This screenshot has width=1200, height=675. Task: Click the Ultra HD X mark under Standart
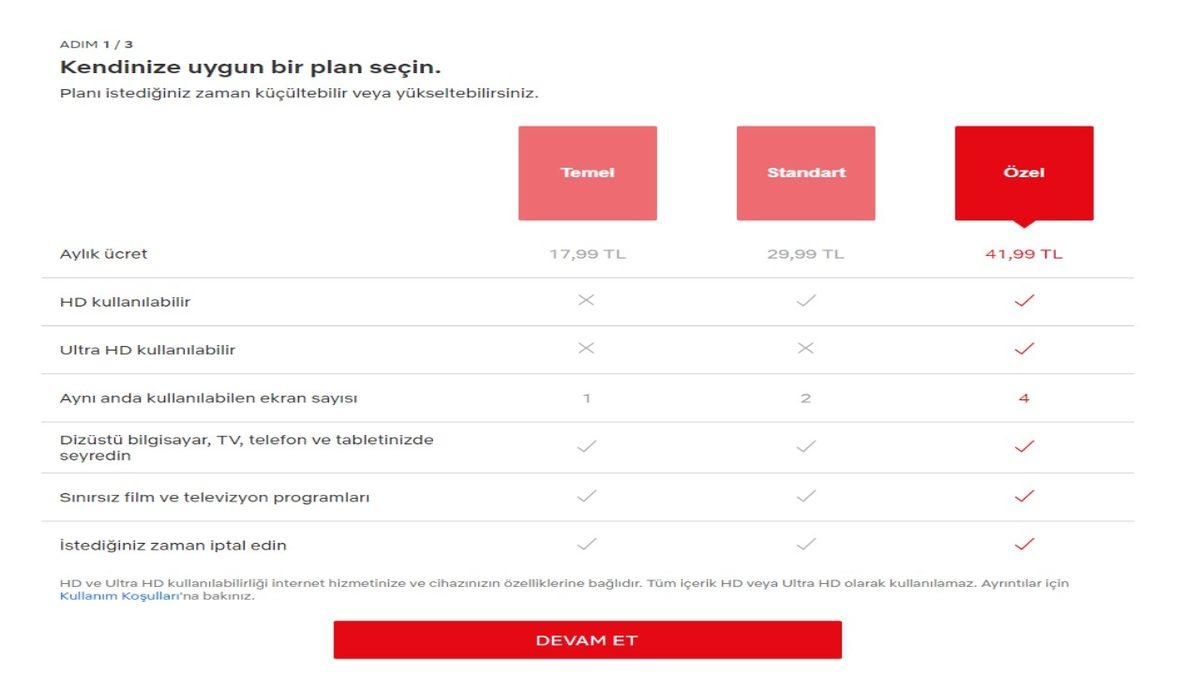(806, 349)
